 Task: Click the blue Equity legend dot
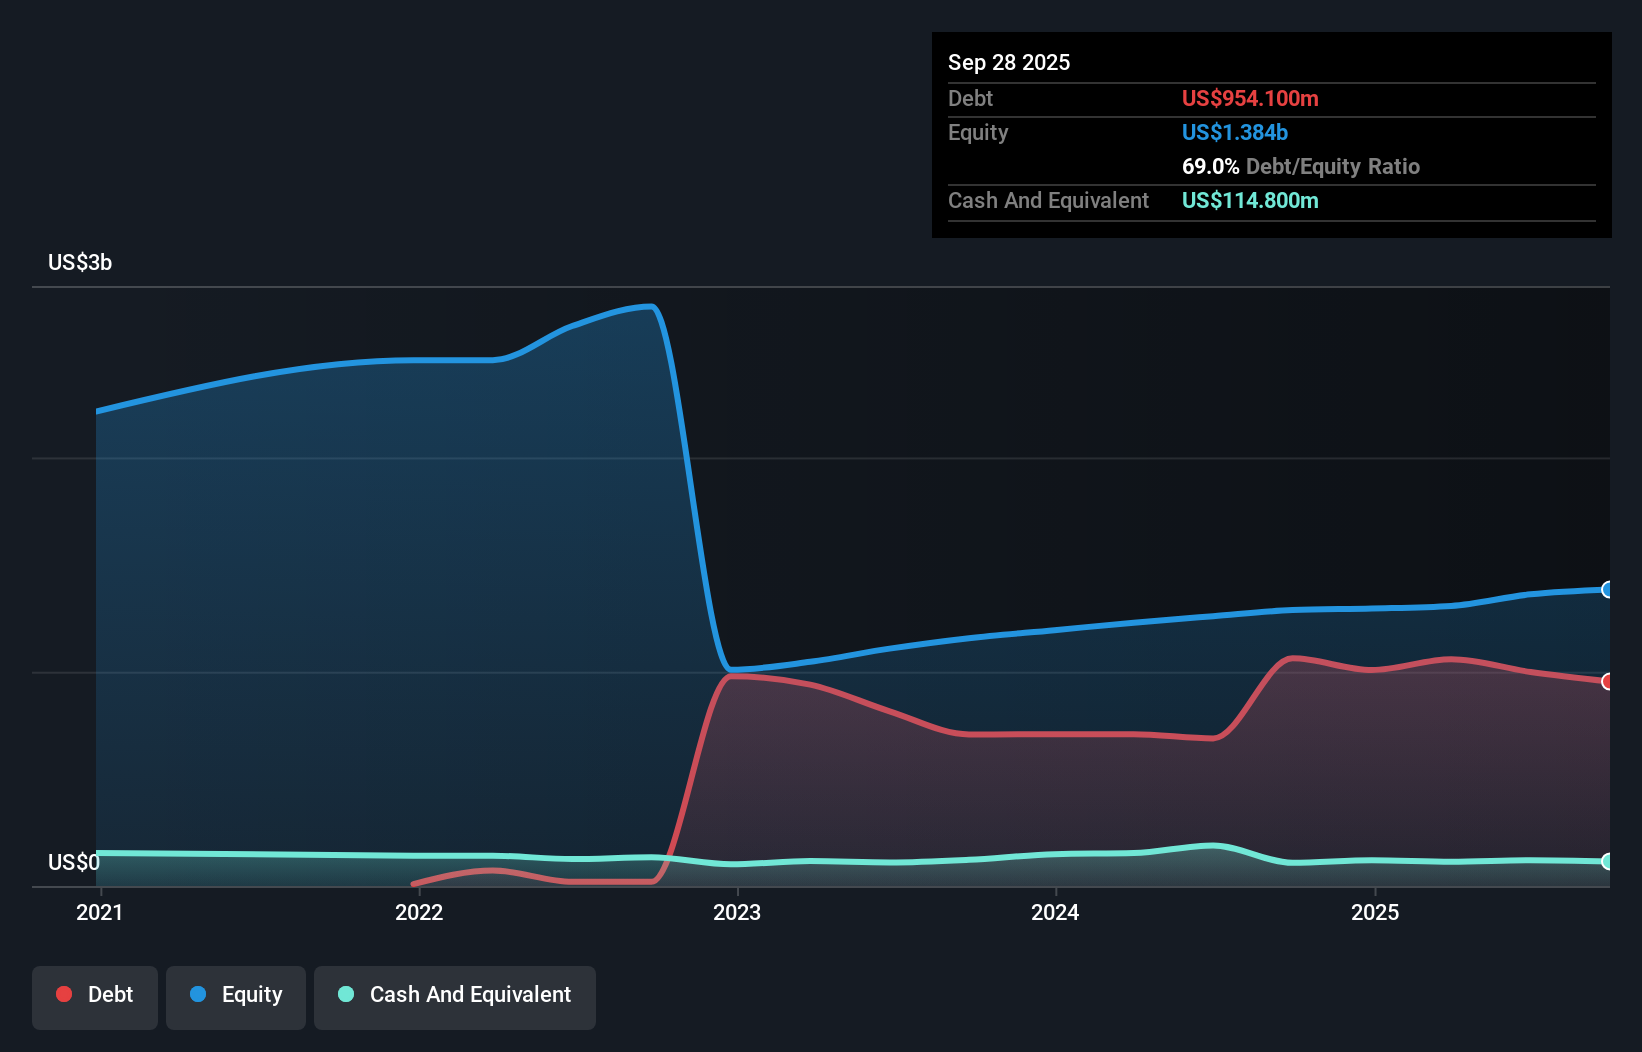[198, 994]
